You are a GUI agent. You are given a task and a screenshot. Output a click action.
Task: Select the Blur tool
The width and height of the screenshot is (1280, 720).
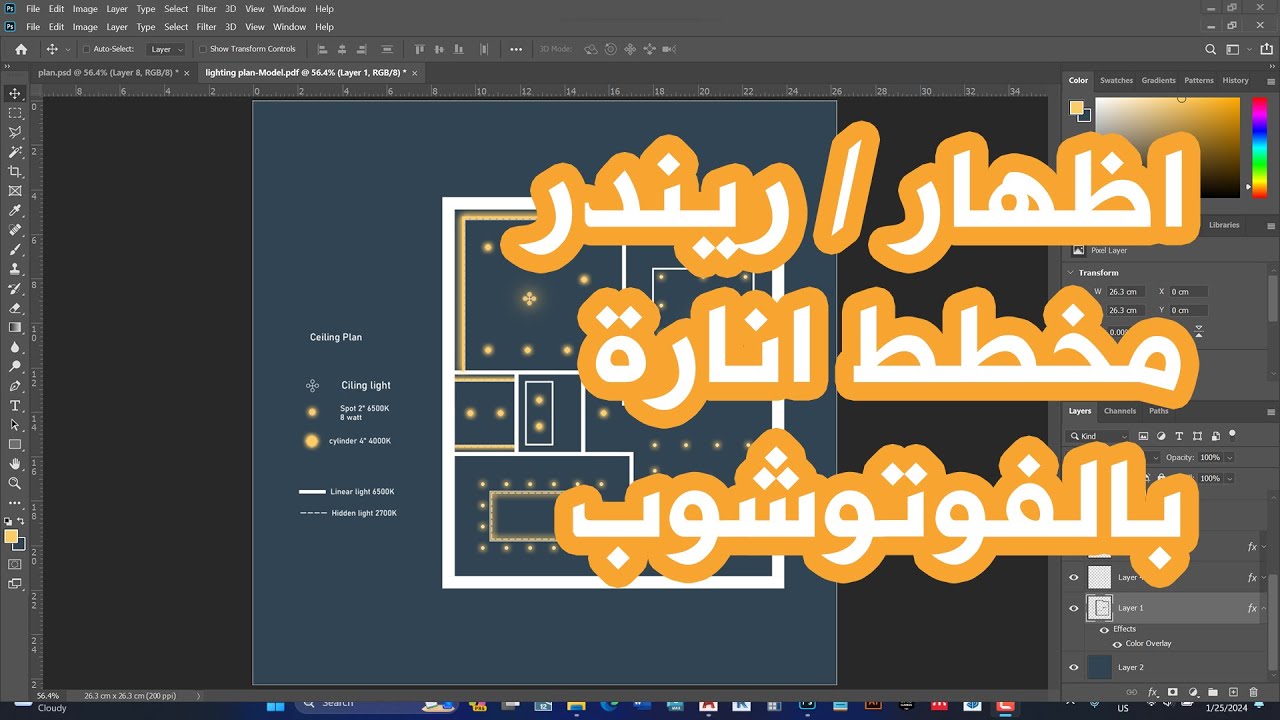[x=15, y=347]
